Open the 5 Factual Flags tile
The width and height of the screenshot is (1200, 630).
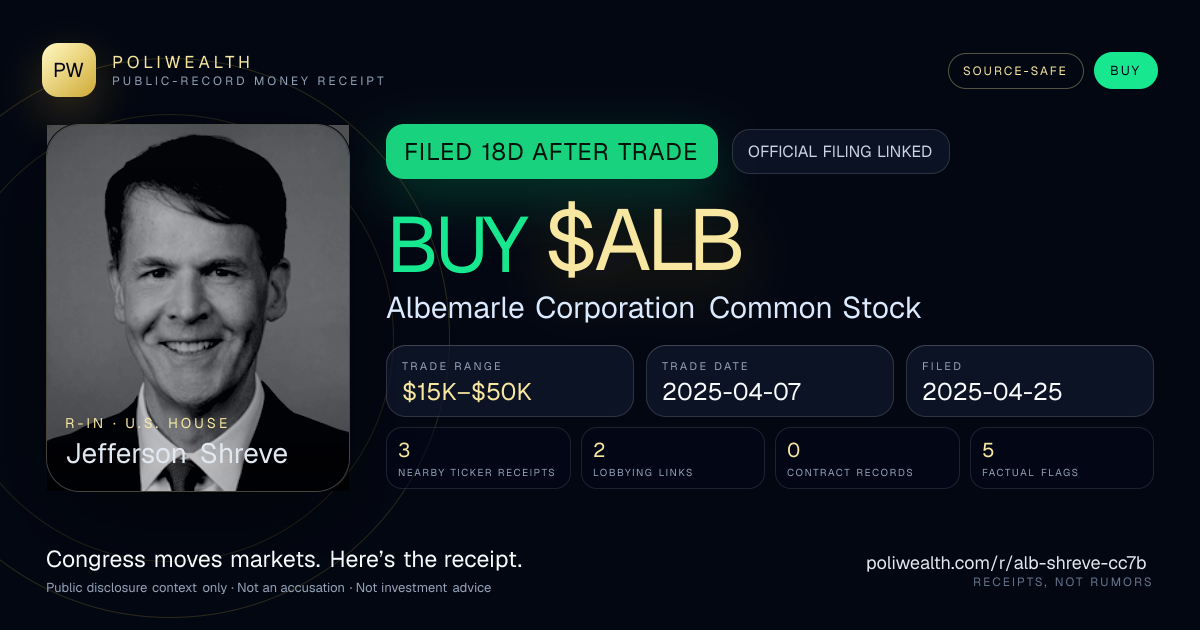coord(1061,458)
